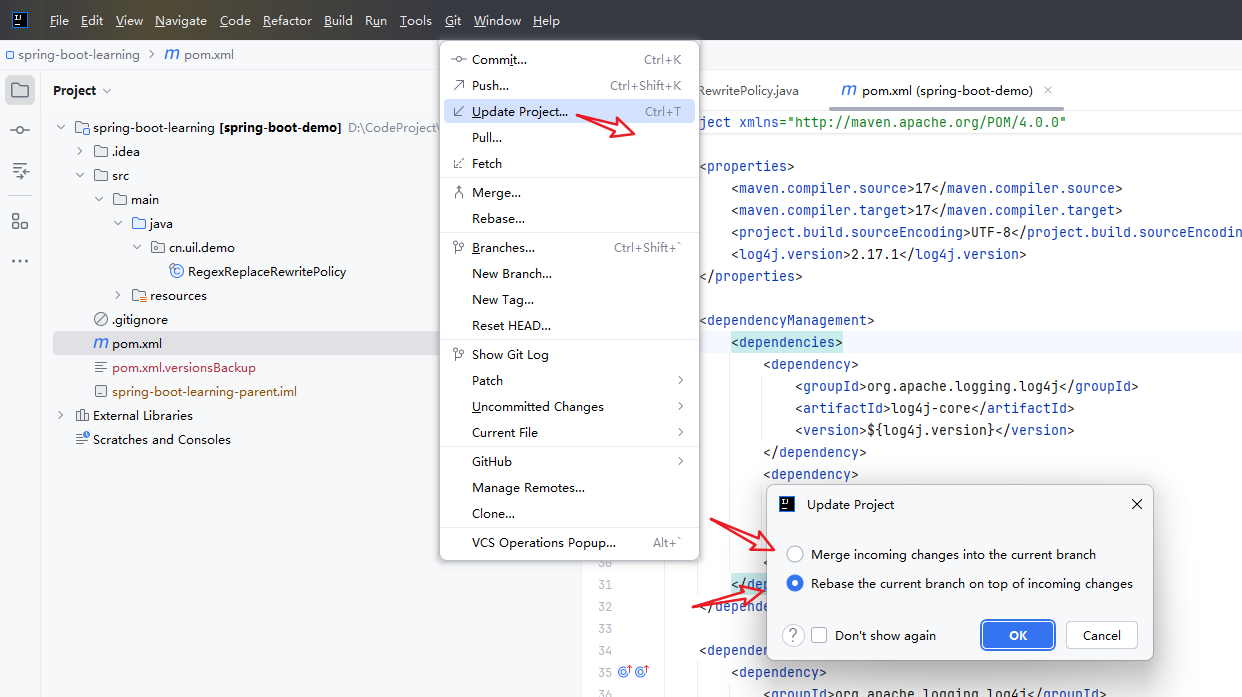Select Merge incoming changes radio button
1242x697 pixels.
(x=795, y=554)
